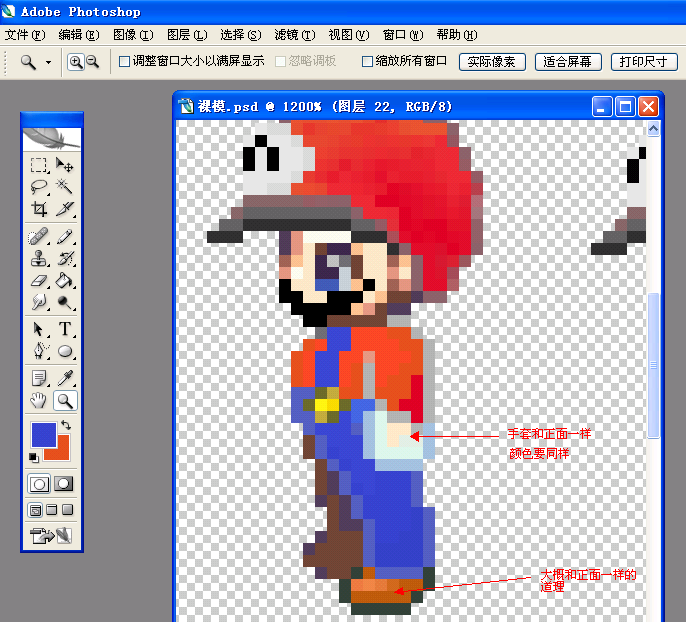
Task: Reset to default black and white colors
Action: pos(34,458)
